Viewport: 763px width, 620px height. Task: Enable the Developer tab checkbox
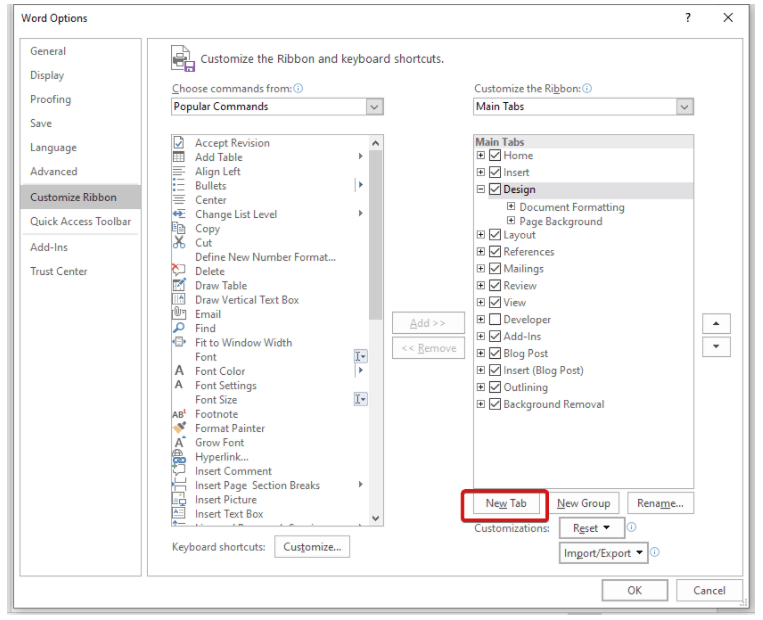click(x=495, y=319)
